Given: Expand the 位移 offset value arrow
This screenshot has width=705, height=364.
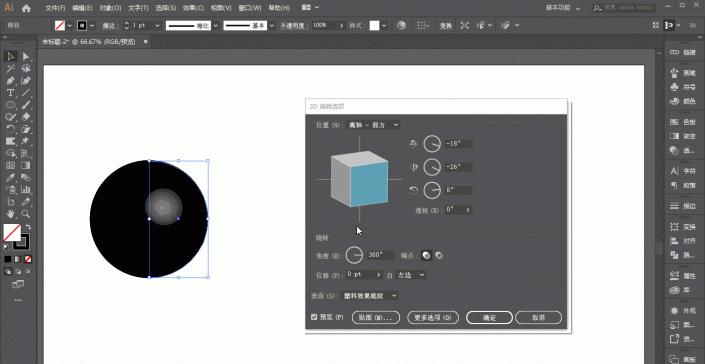Looking at the screenshot, I should pyautogui.click(x=379, y=275).
